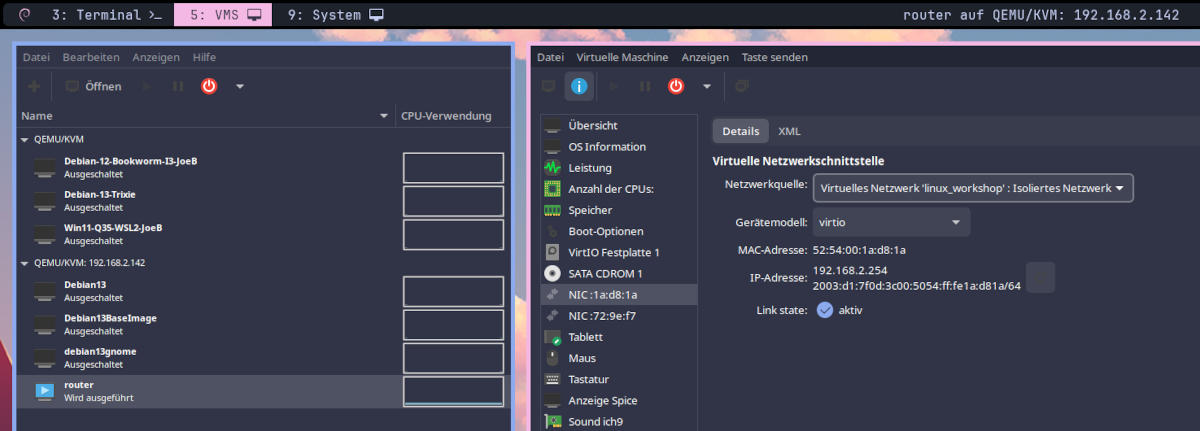Click the pause icon in router toolbar
The width and height of the screenshot is (1200, 431).
(x=645, y=86)
